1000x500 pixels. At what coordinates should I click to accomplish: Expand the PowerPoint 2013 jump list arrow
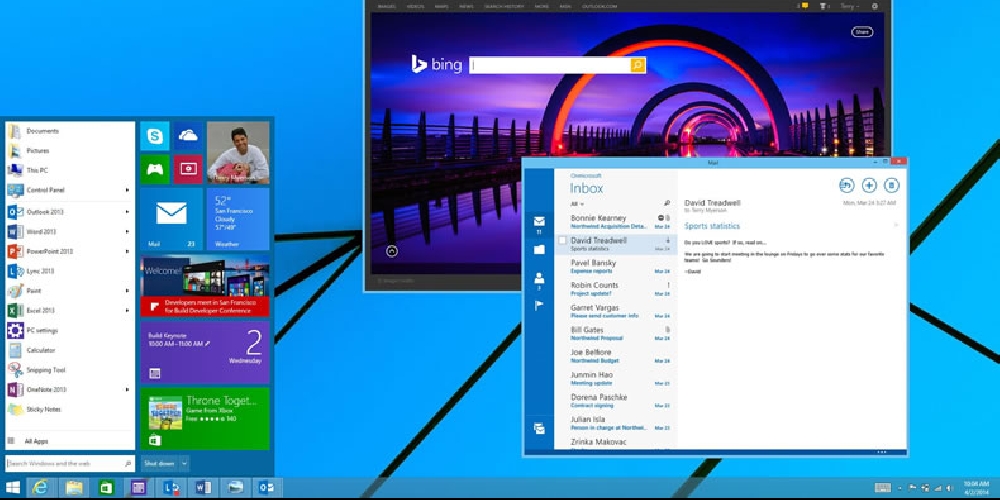click(x=128, y=251)
